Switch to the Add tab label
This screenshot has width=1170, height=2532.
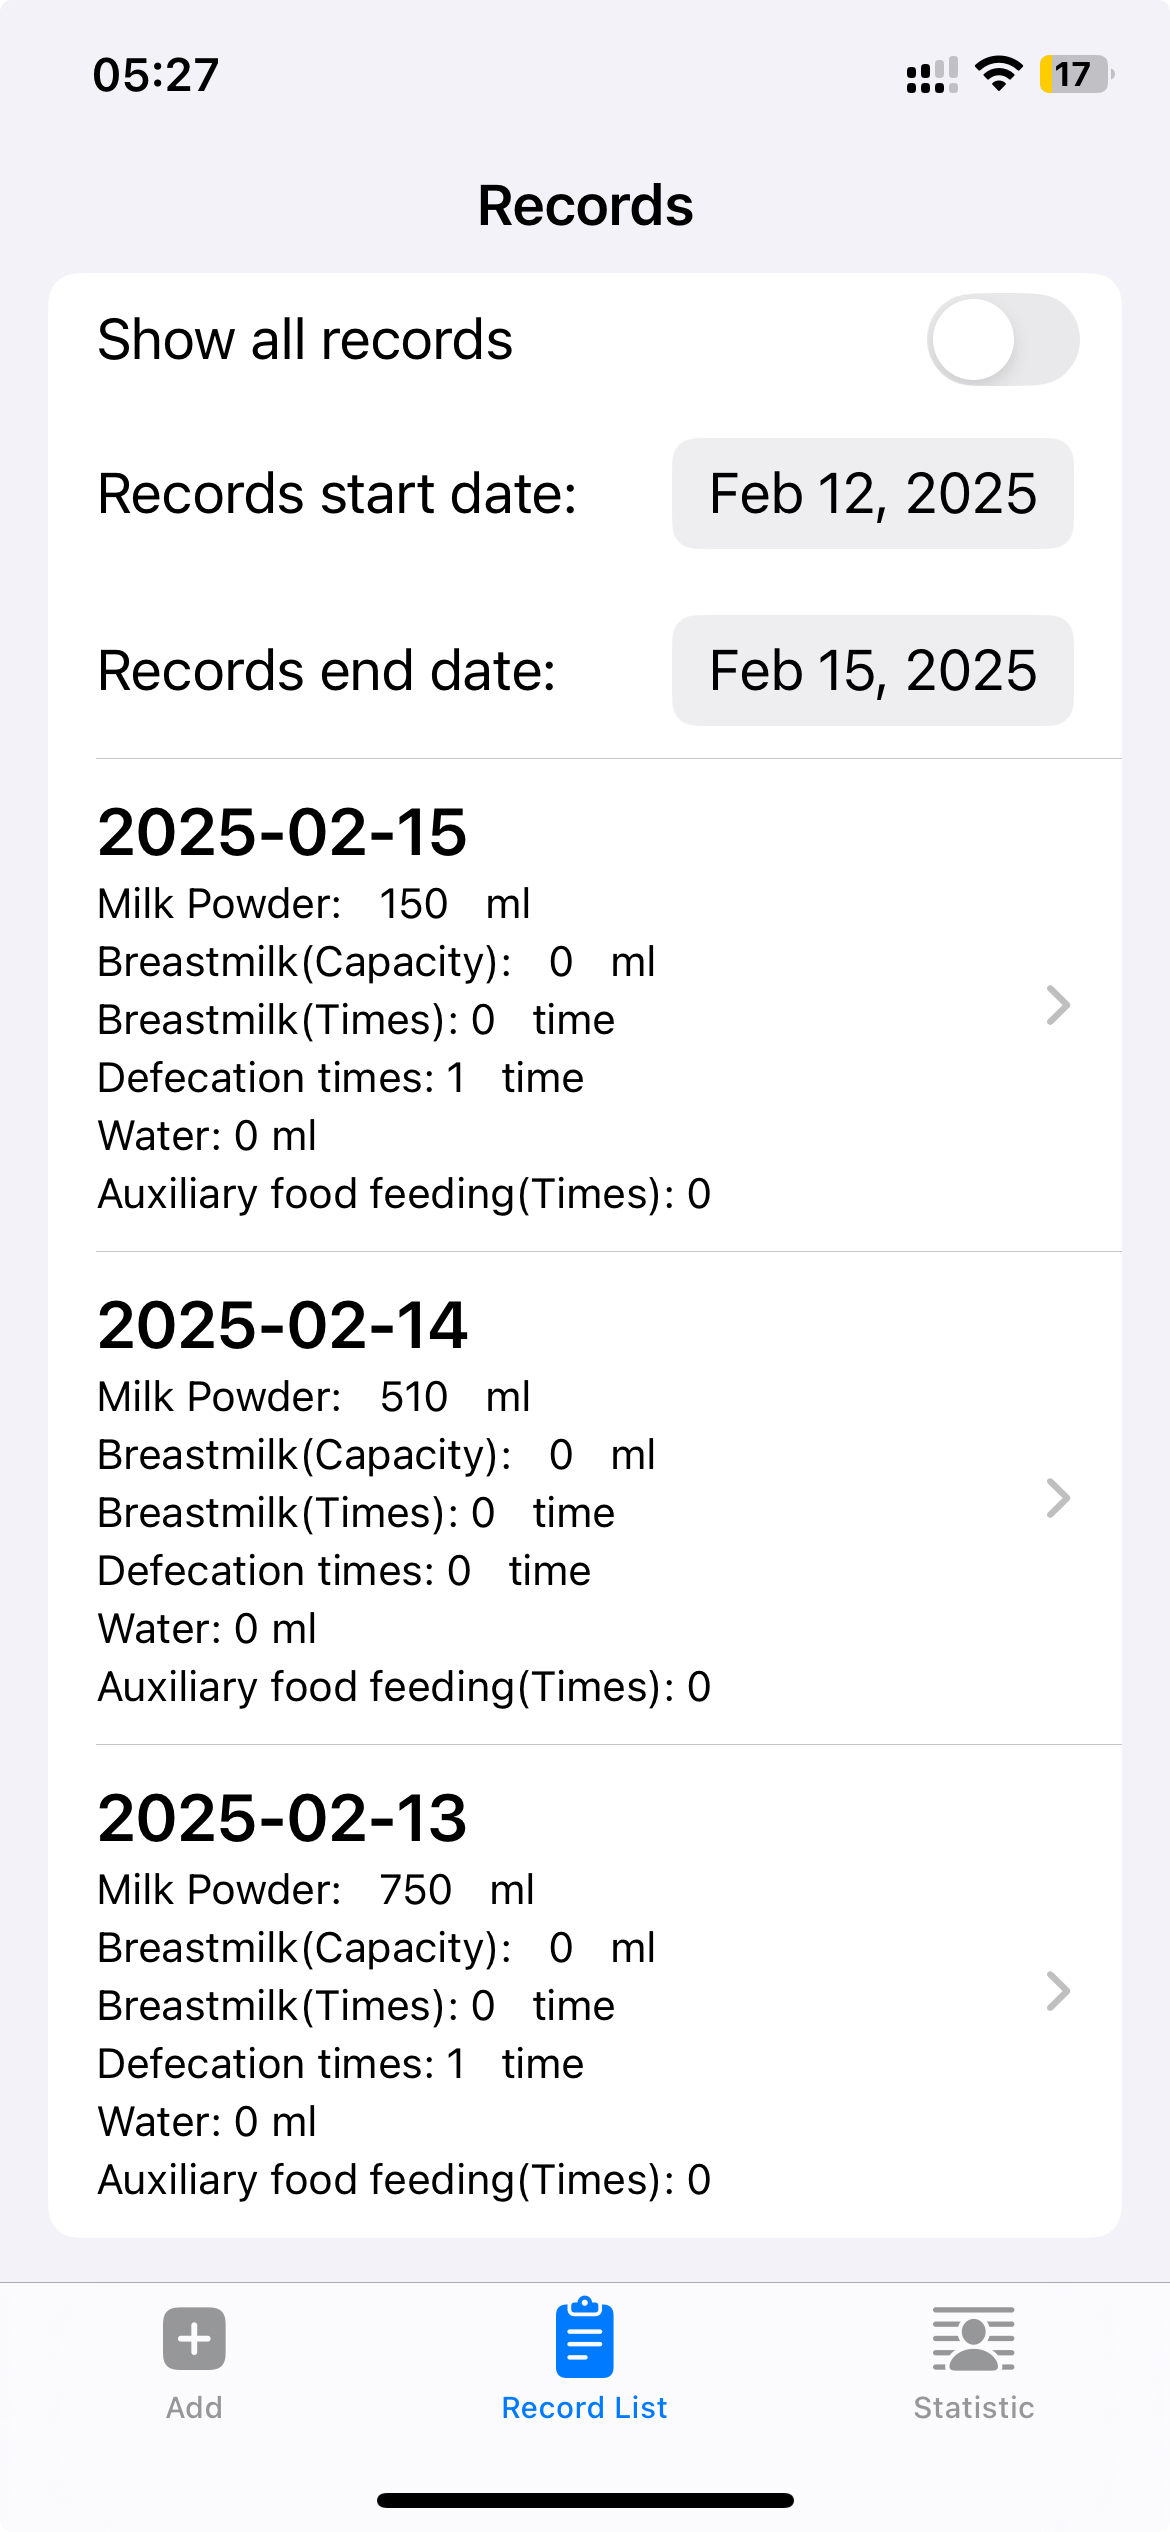194,2408
